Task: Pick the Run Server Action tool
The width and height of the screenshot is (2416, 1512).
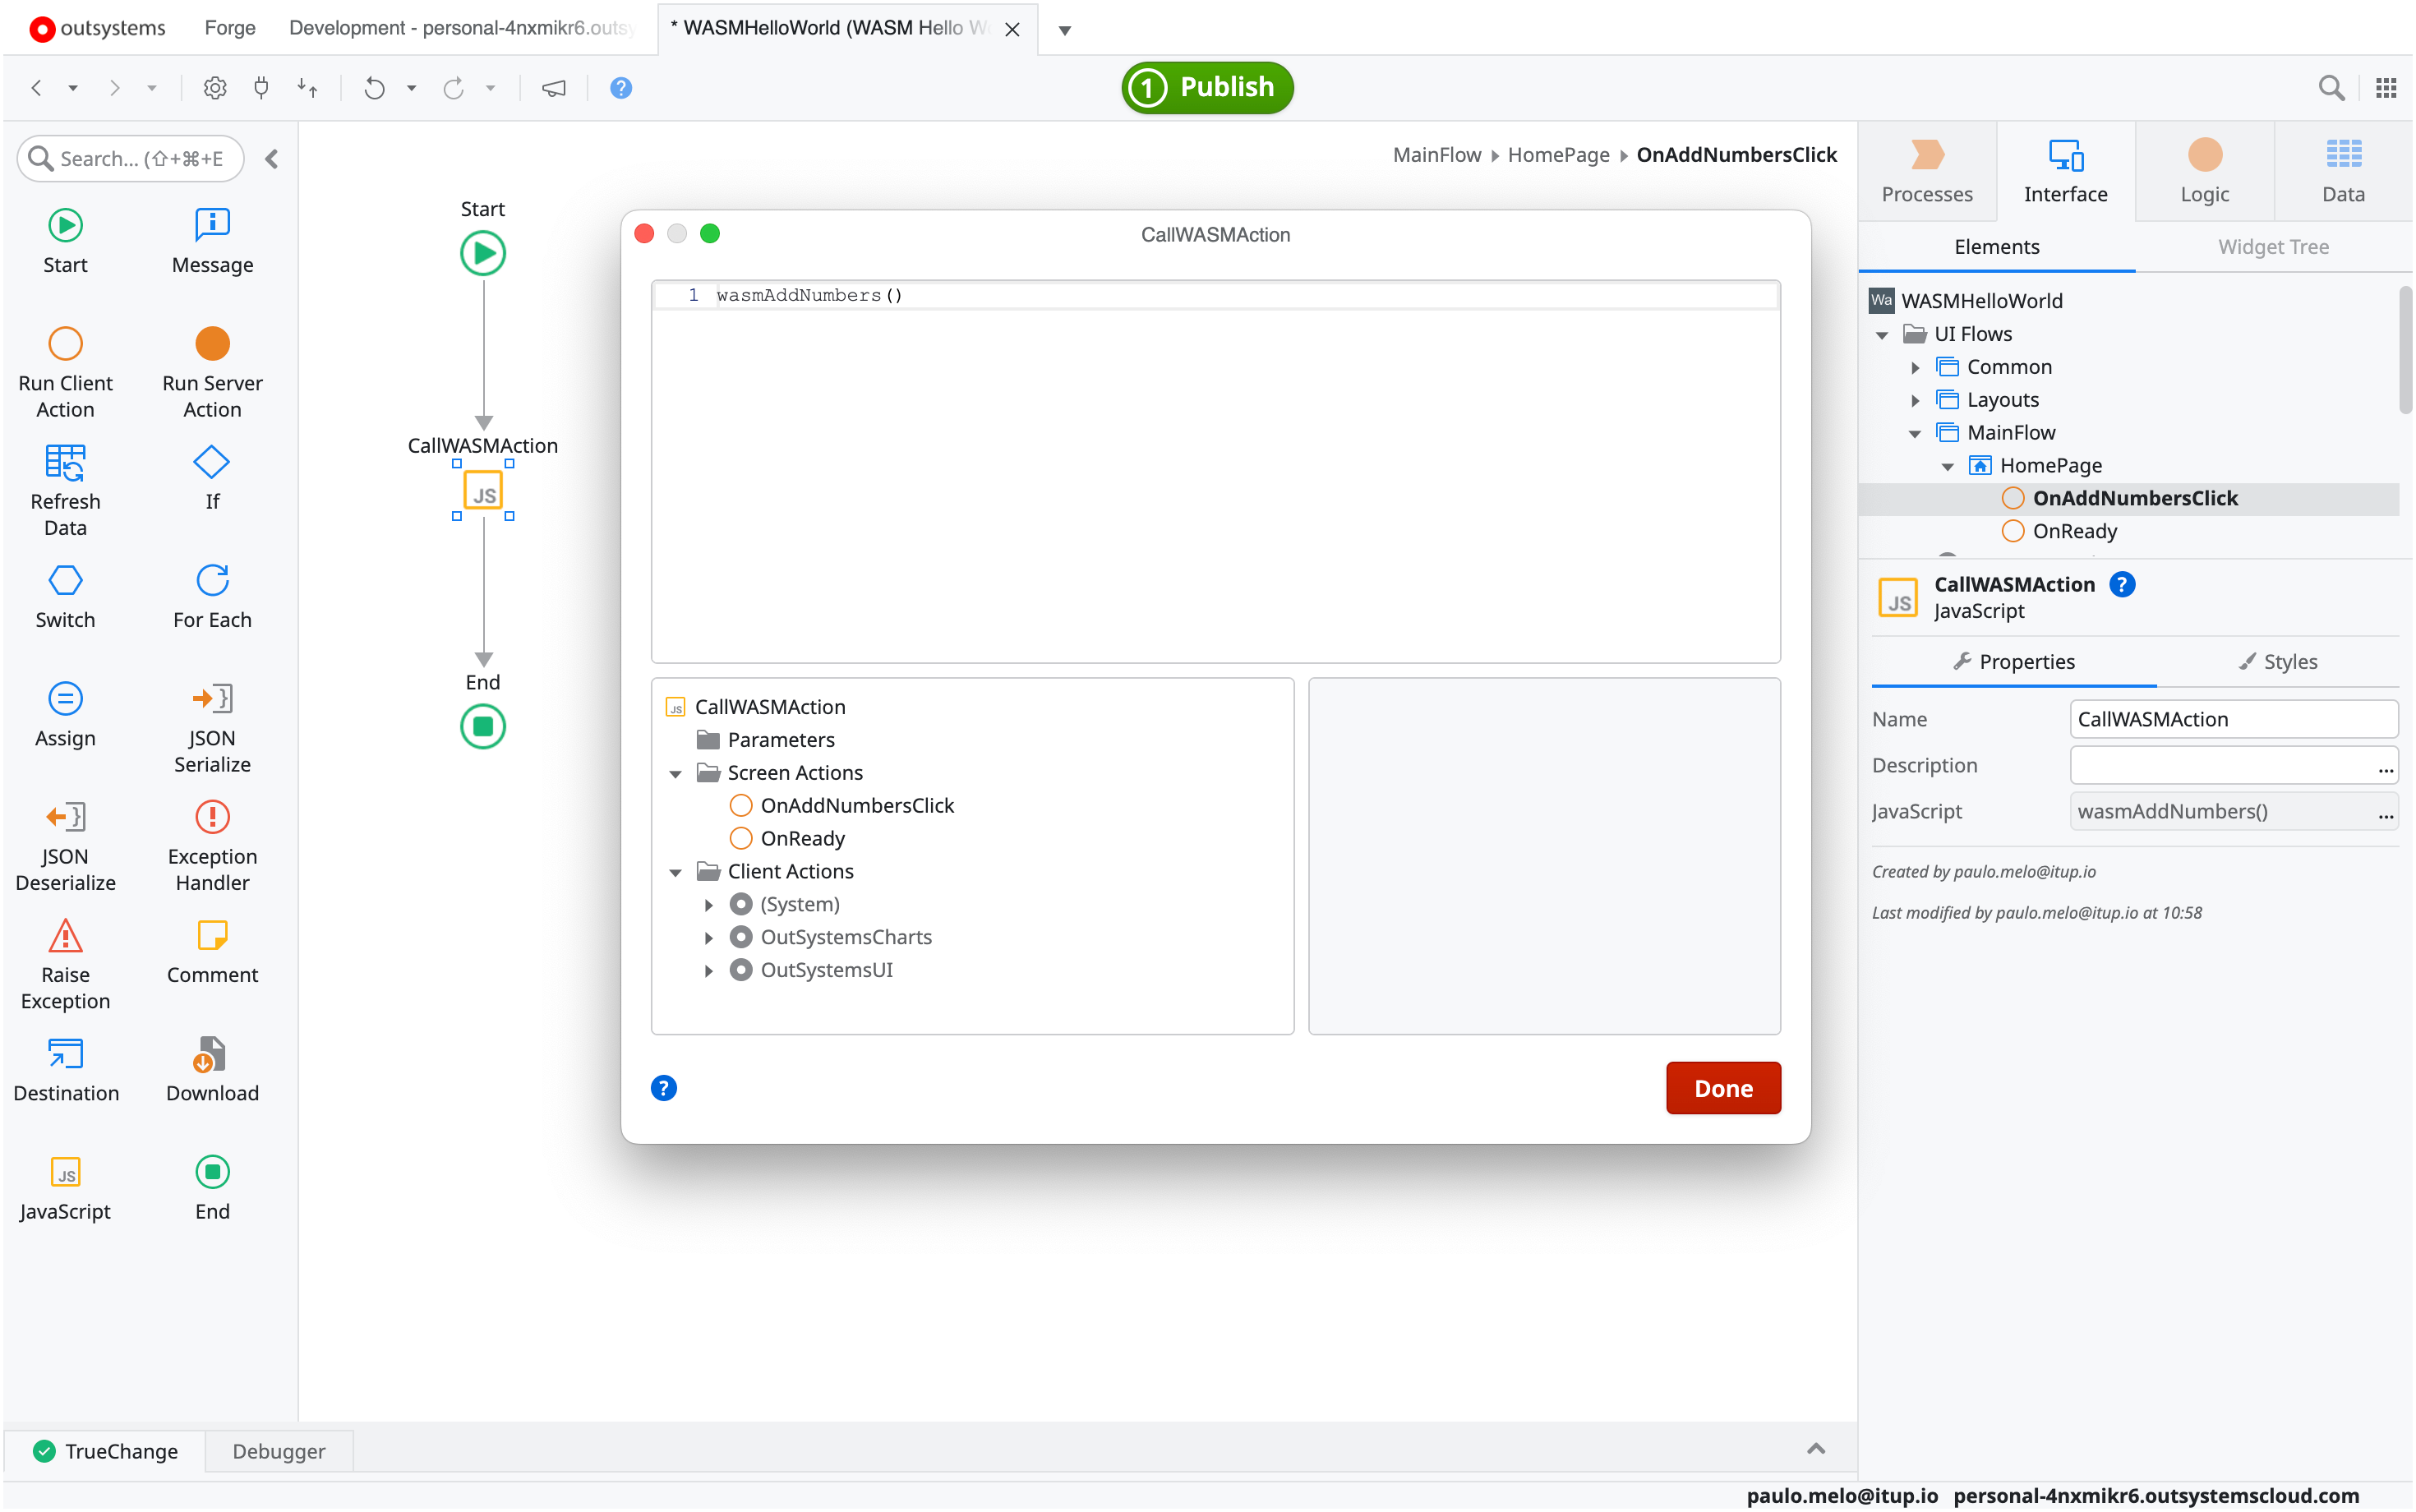Action: coord(212,373)
